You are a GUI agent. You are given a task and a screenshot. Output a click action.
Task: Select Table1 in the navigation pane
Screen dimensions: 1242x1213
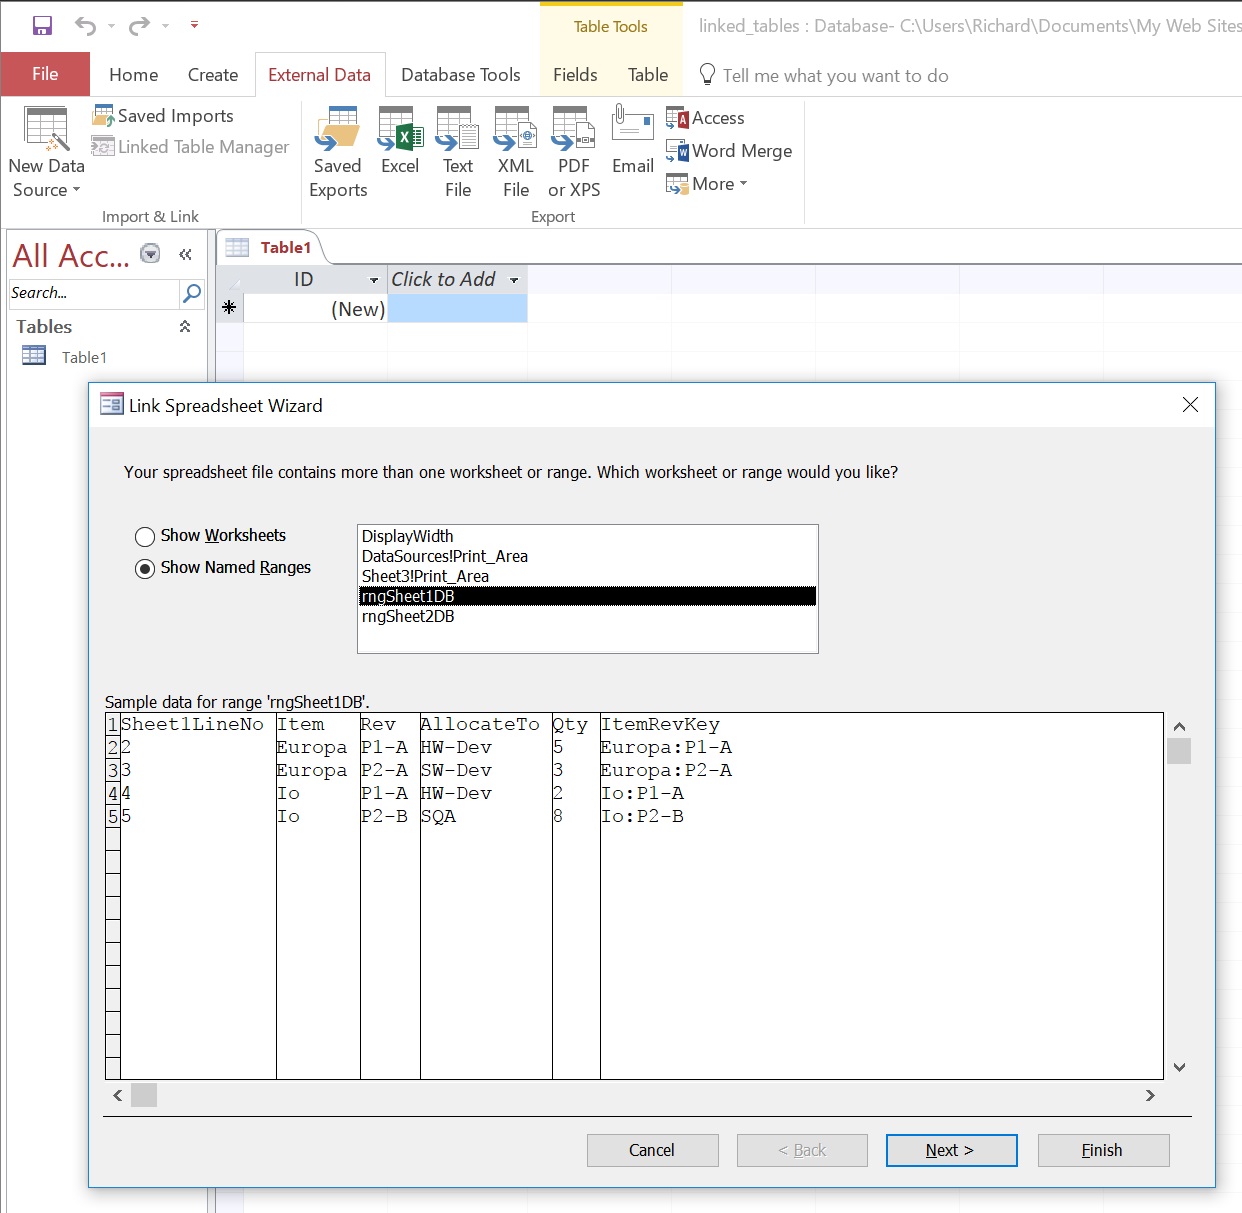pyautogui.click(x=84, y=357)
